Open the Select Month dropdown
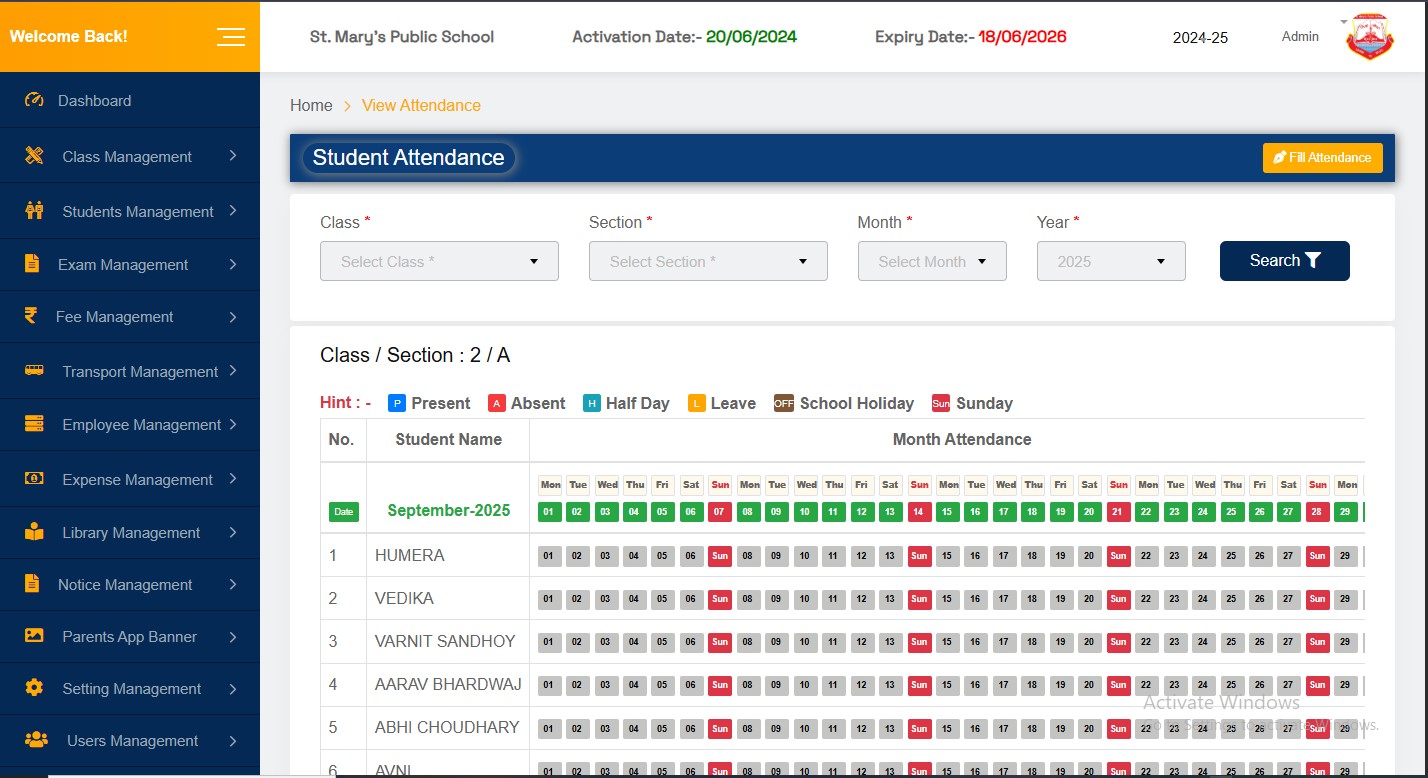Image resolution: width=1428 pixels, height=778 pixels. 931,261
